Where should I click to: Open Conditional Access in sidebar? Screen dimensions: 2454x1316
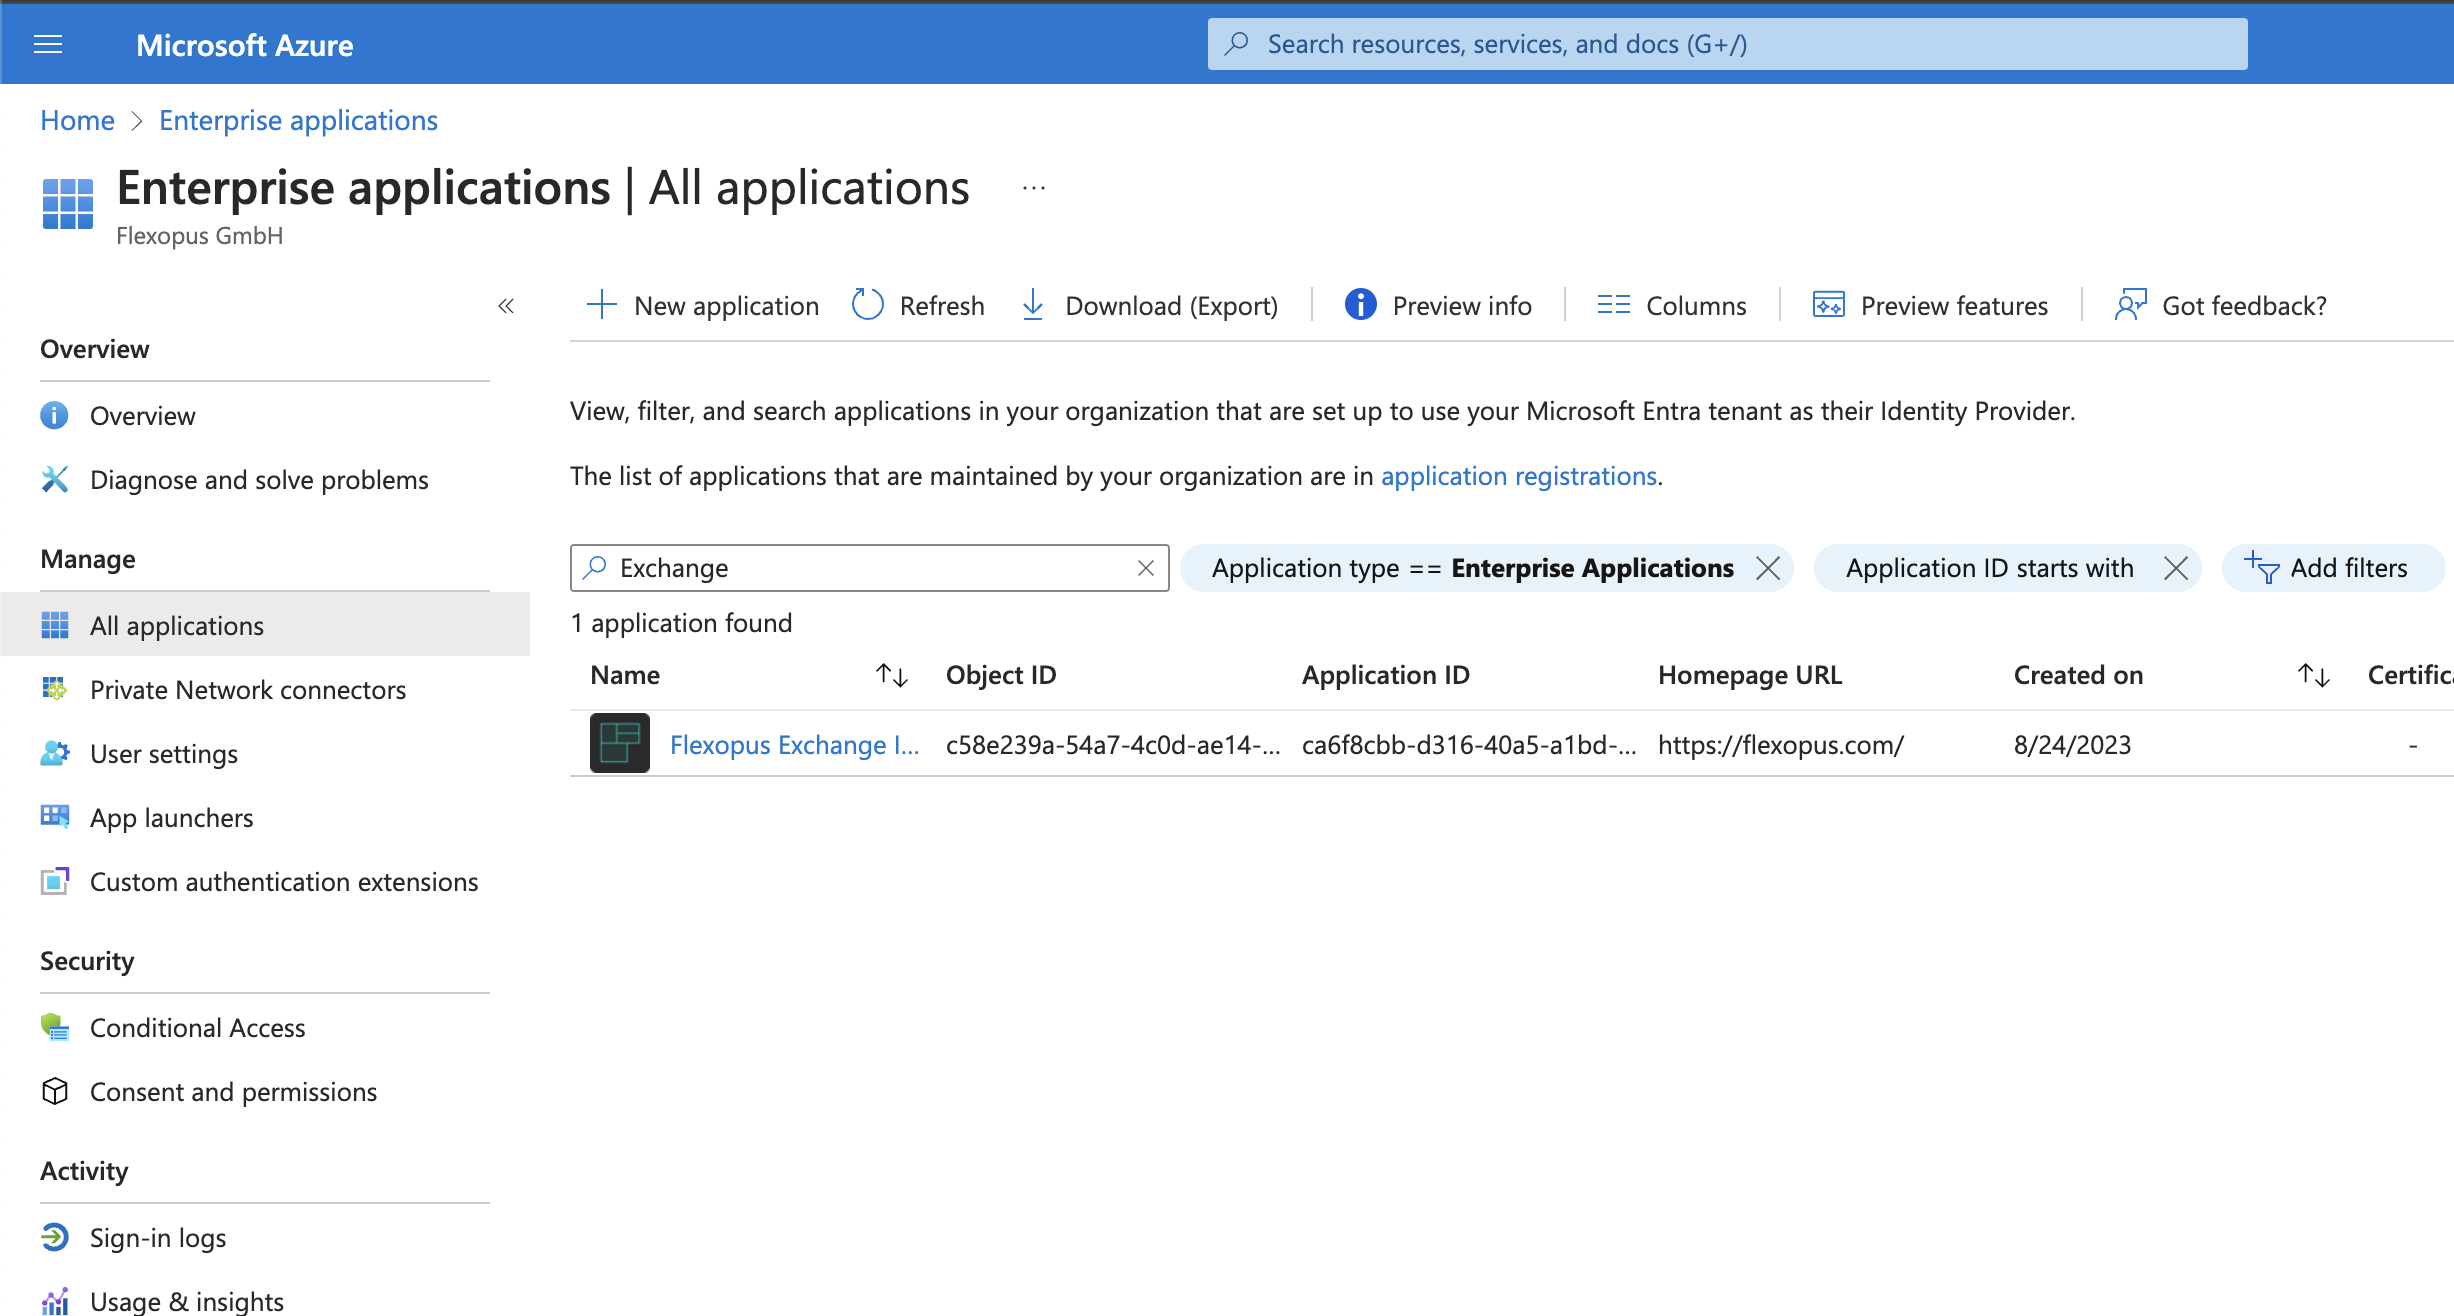click(197, 1028)
